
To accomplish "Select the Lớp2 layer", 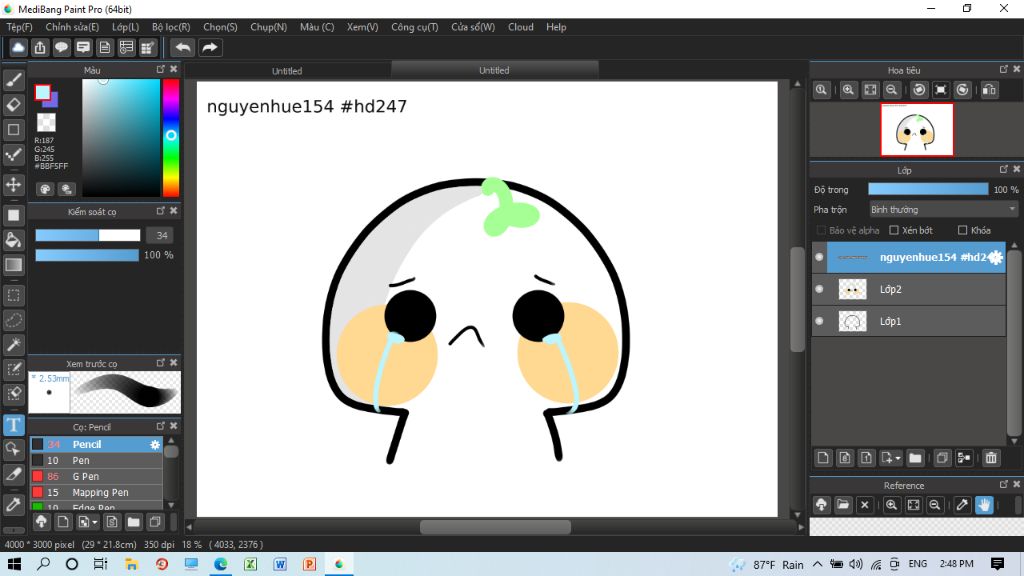I will click(909, 289).
